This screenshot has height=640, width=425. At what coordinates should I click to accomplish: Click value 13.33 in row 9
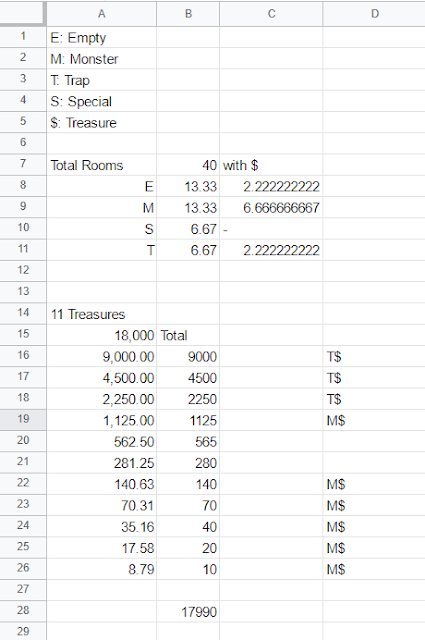[x=188, y=208]
